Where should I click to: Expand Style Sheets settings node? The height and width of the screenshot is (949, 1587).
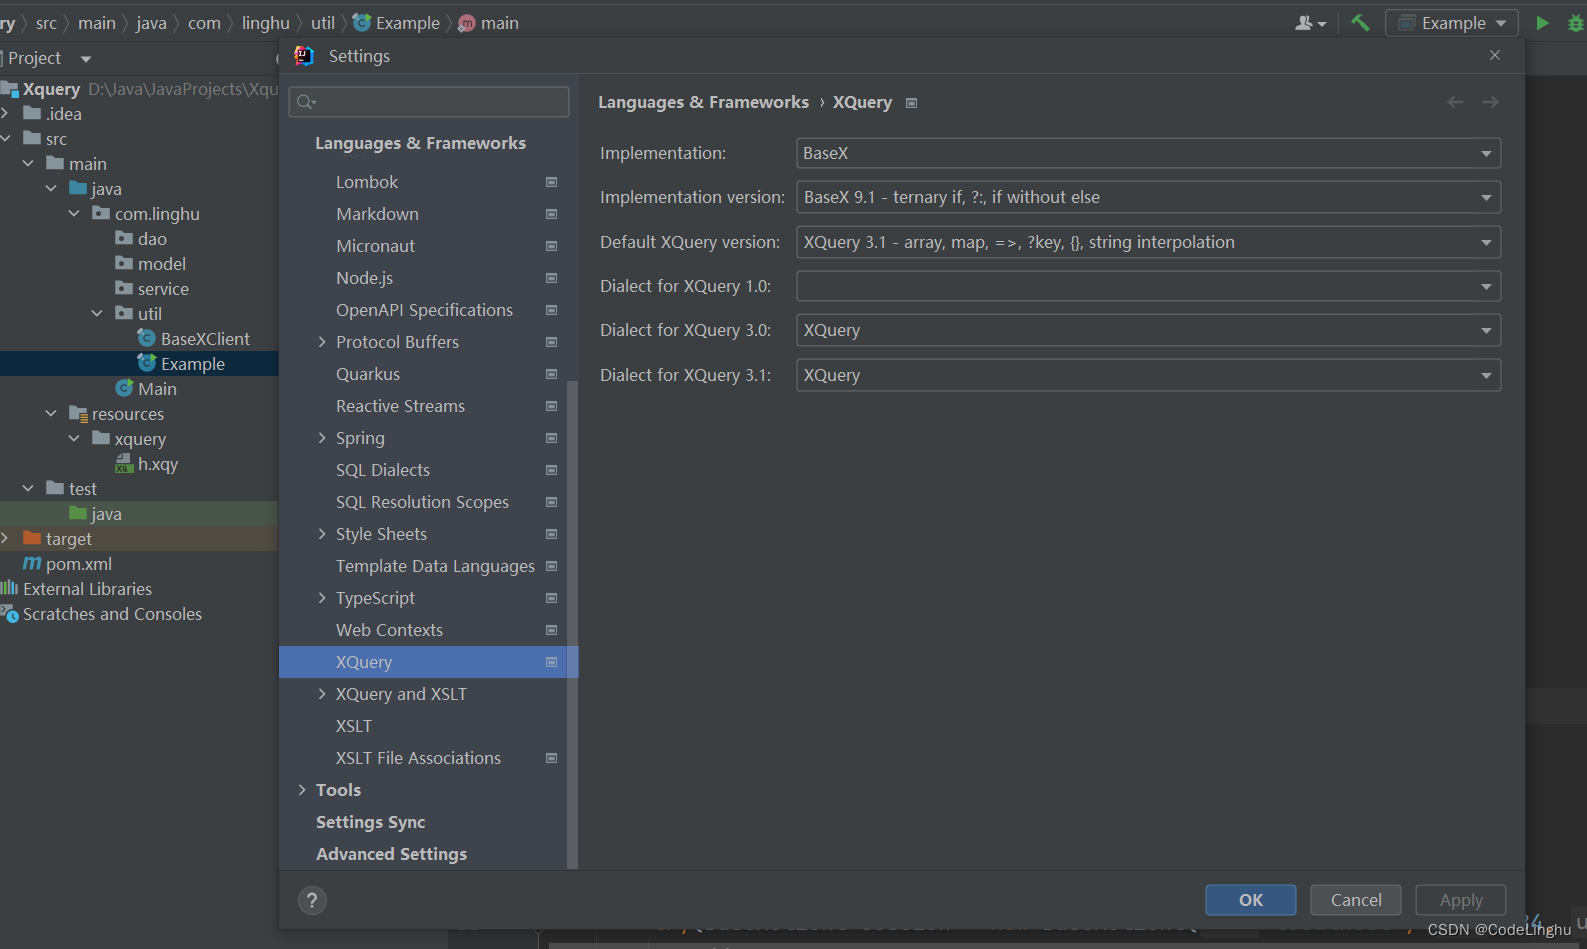pyautogui.click(x=322, y=534)
